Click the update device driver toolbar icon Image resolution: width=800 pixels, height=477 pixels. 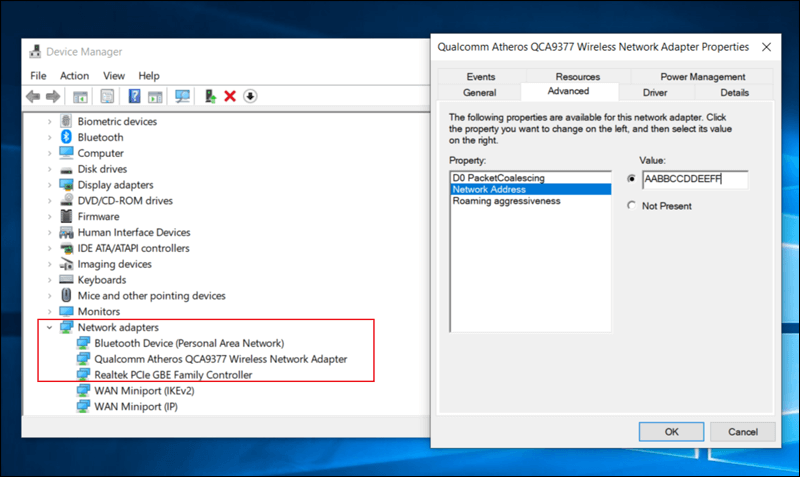coord(210,96)
